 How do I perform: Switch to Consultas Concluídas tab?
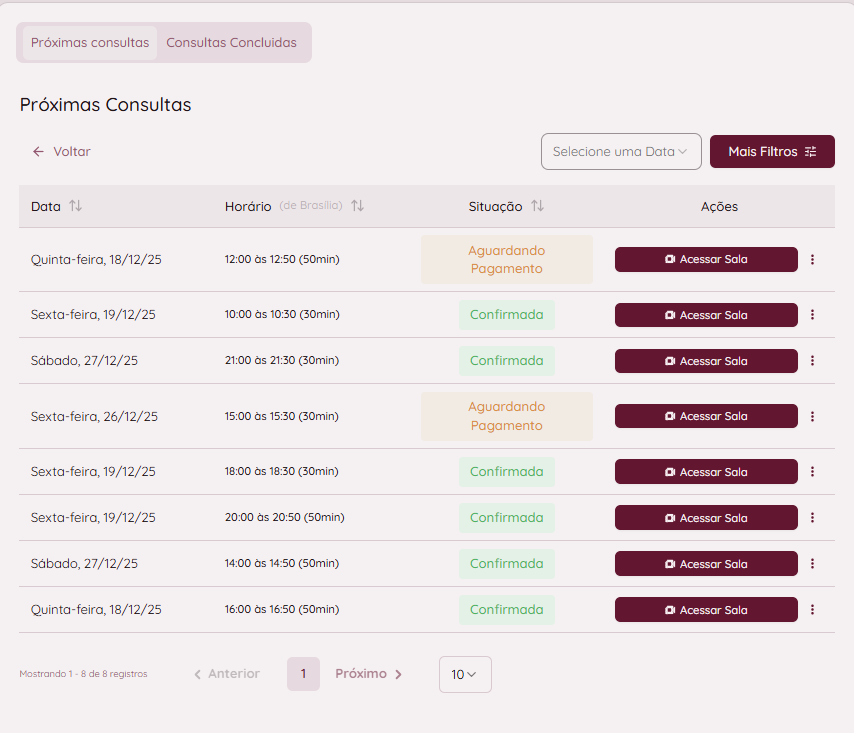pyautogui.click(x=231, y=43)
